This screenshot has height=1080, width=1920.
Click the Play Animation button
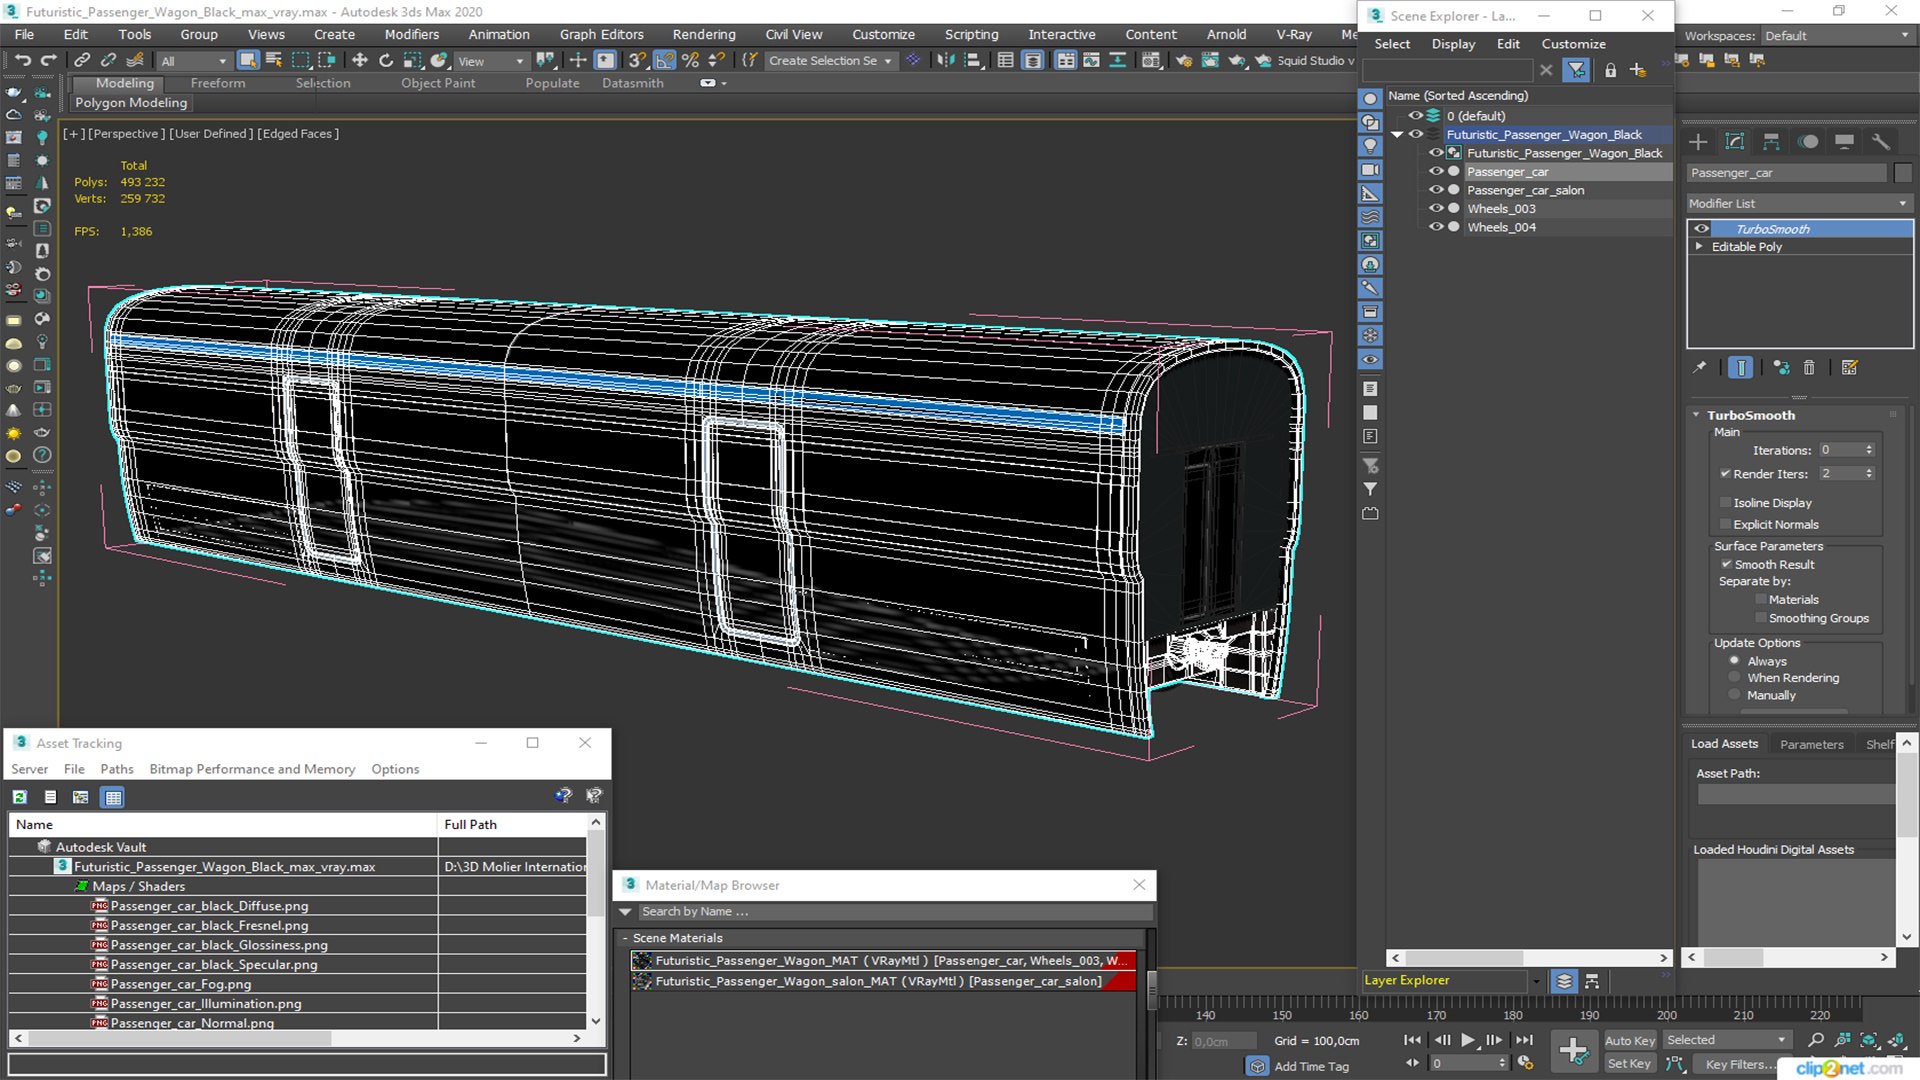(1467, 1040)
